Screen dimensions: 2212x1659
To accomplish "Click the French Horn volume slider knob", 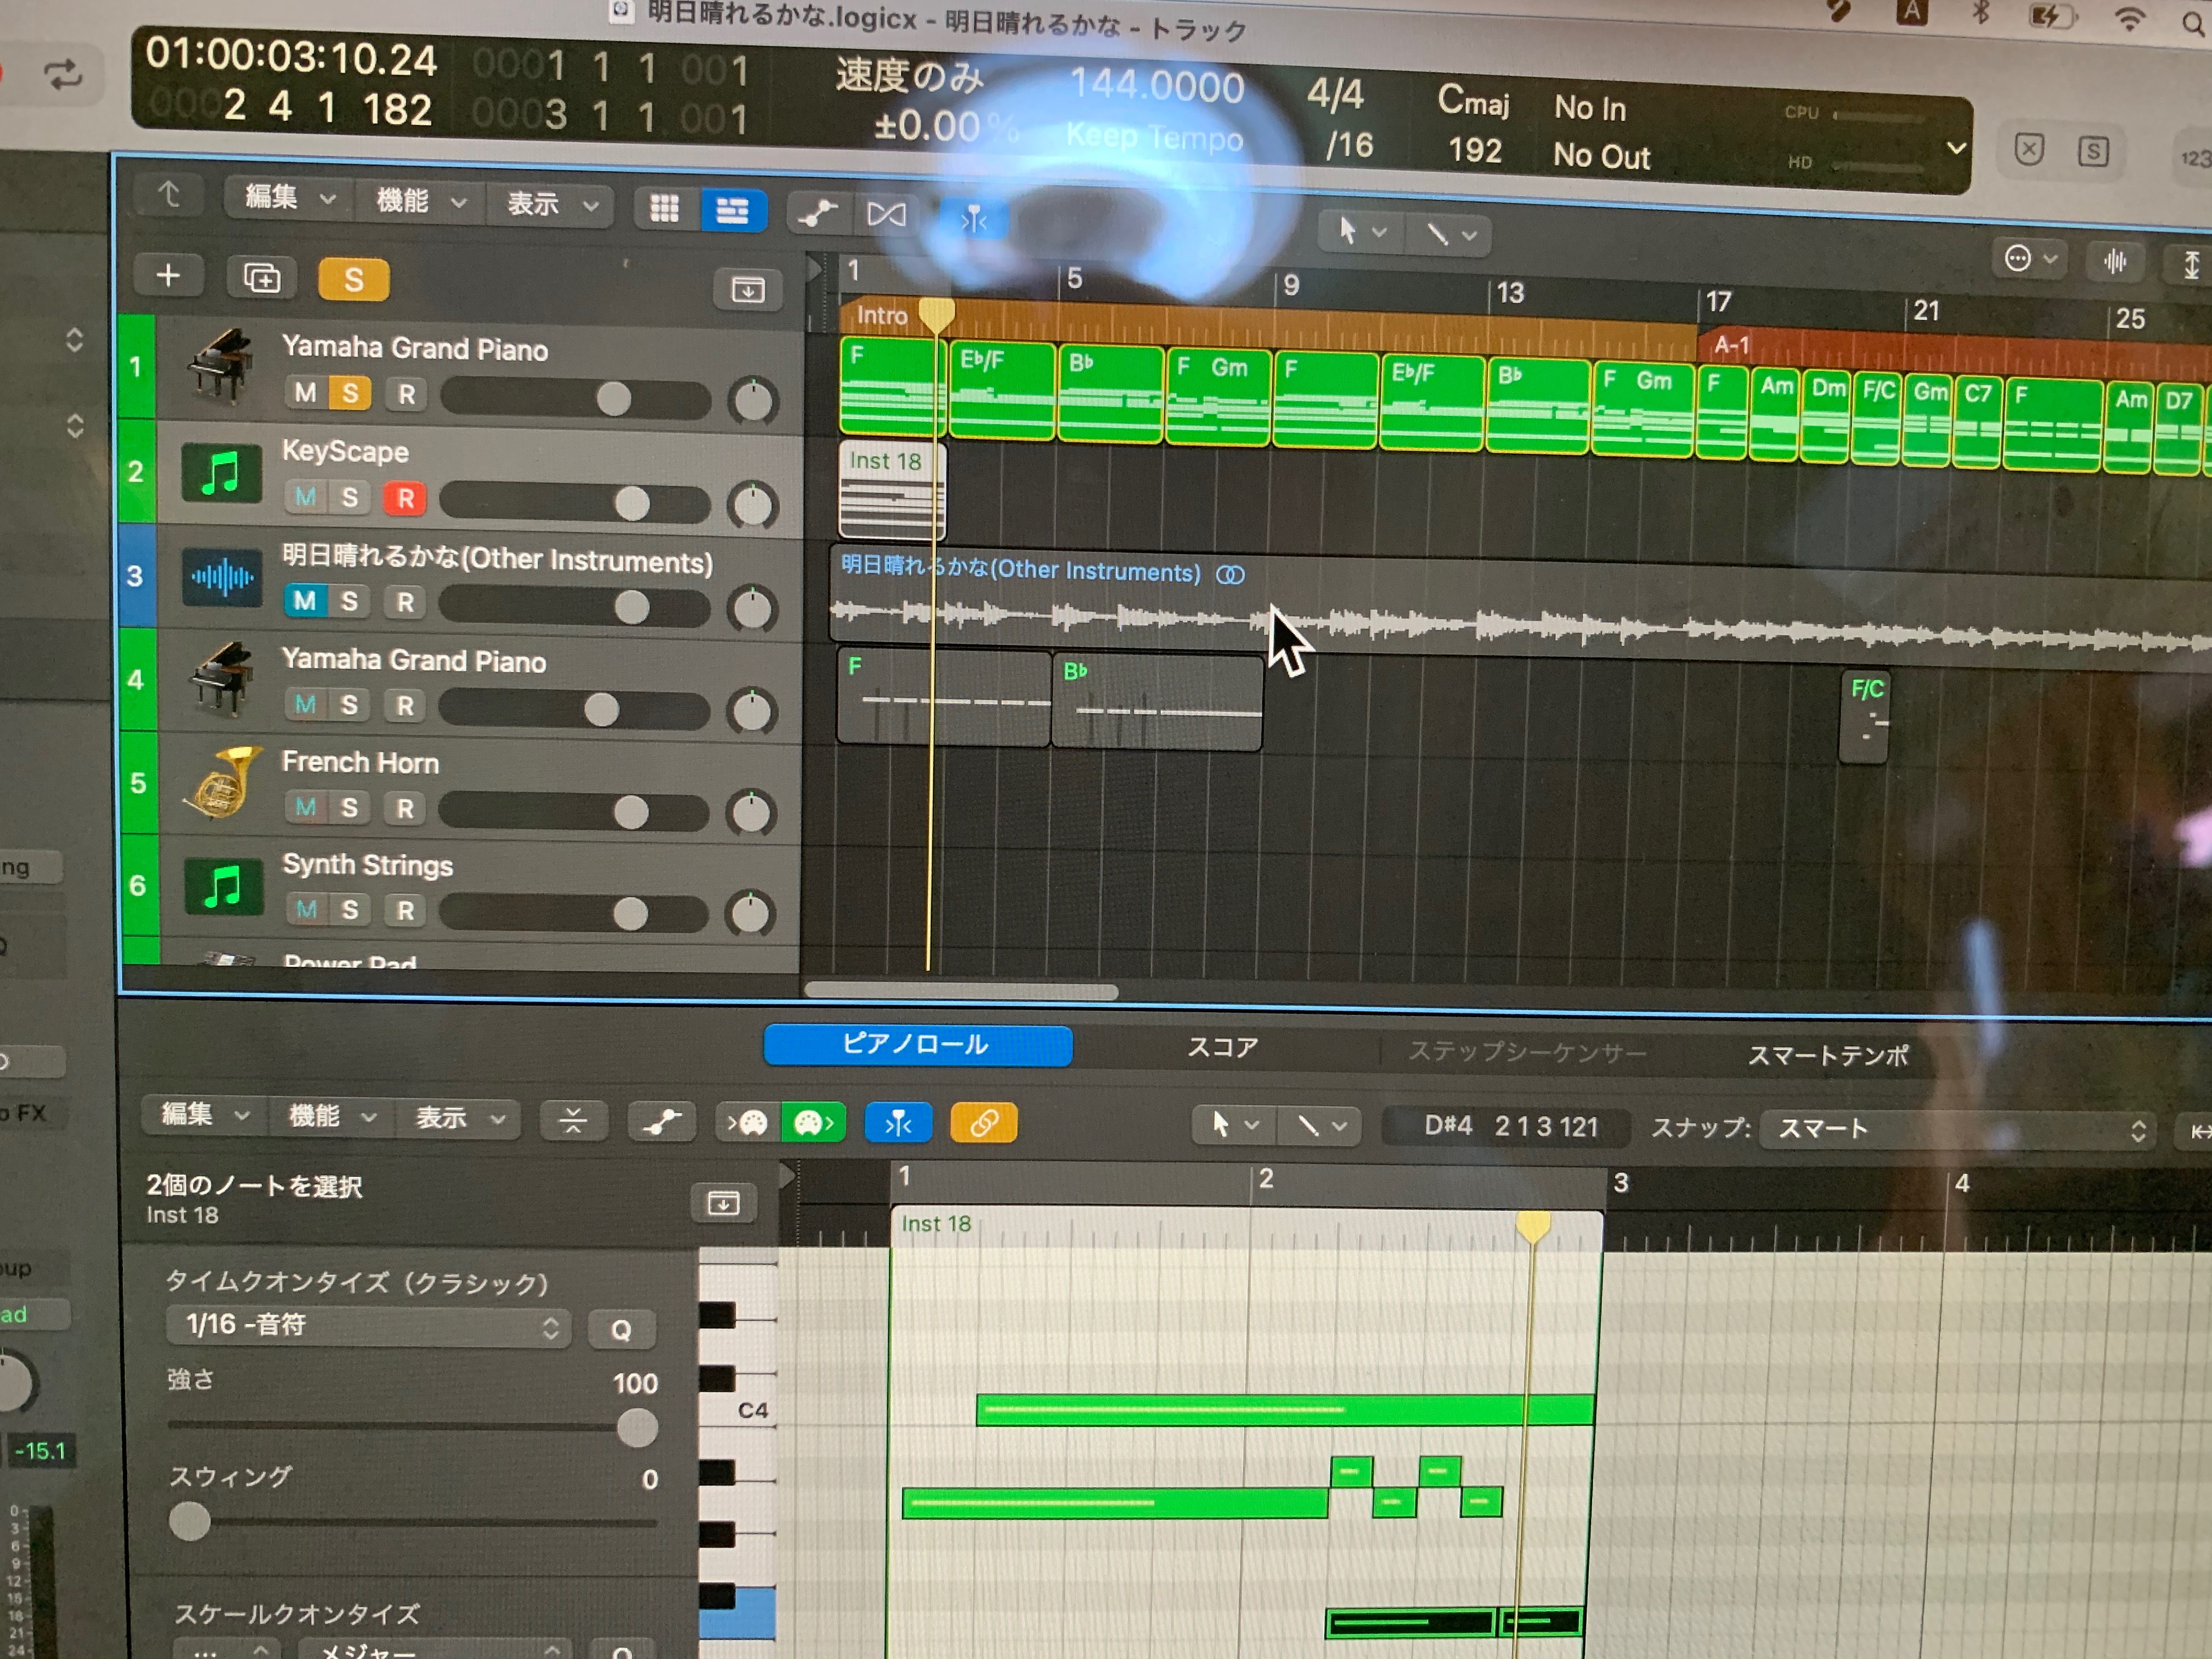I will [631, 811].
